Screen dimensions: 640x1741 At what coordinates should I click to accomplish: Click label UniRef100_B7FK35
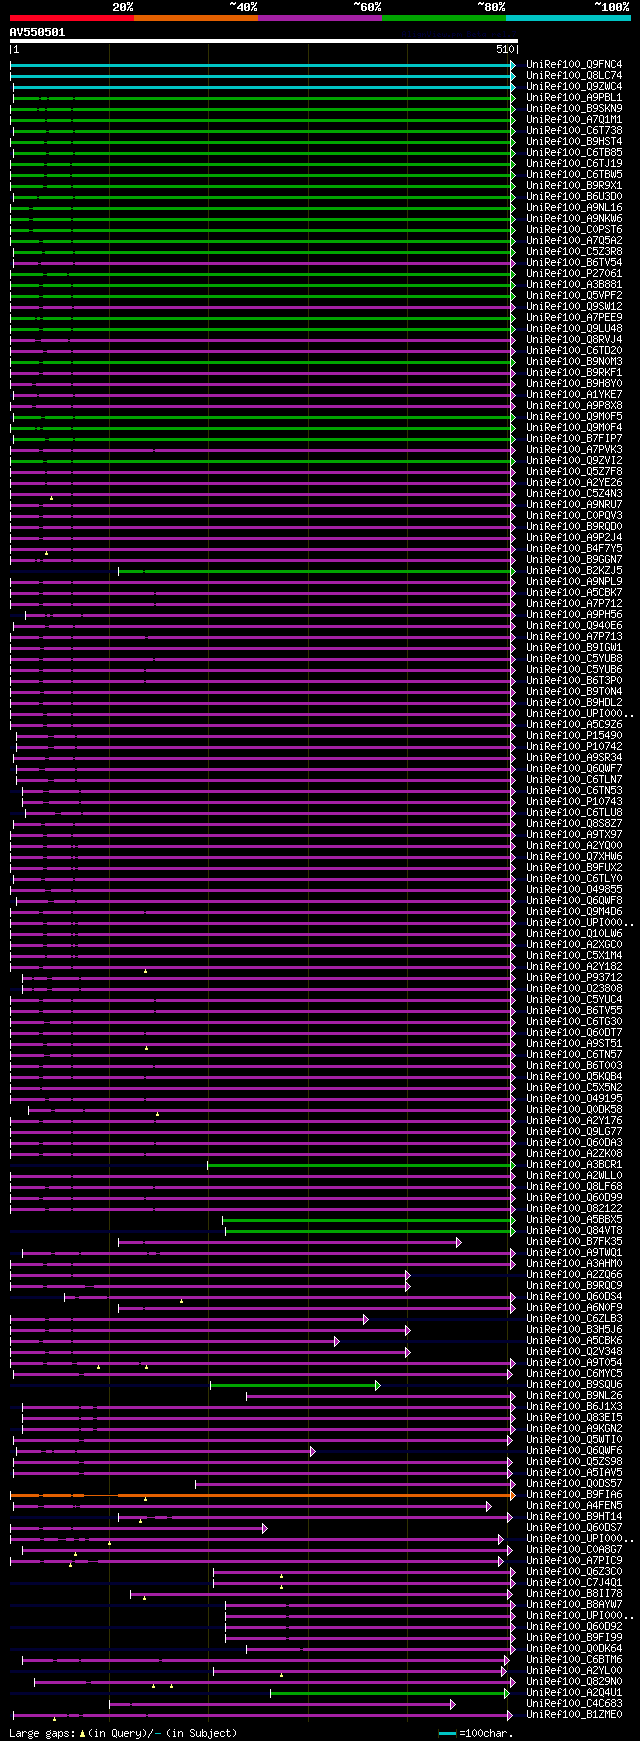click(574, 1242)
